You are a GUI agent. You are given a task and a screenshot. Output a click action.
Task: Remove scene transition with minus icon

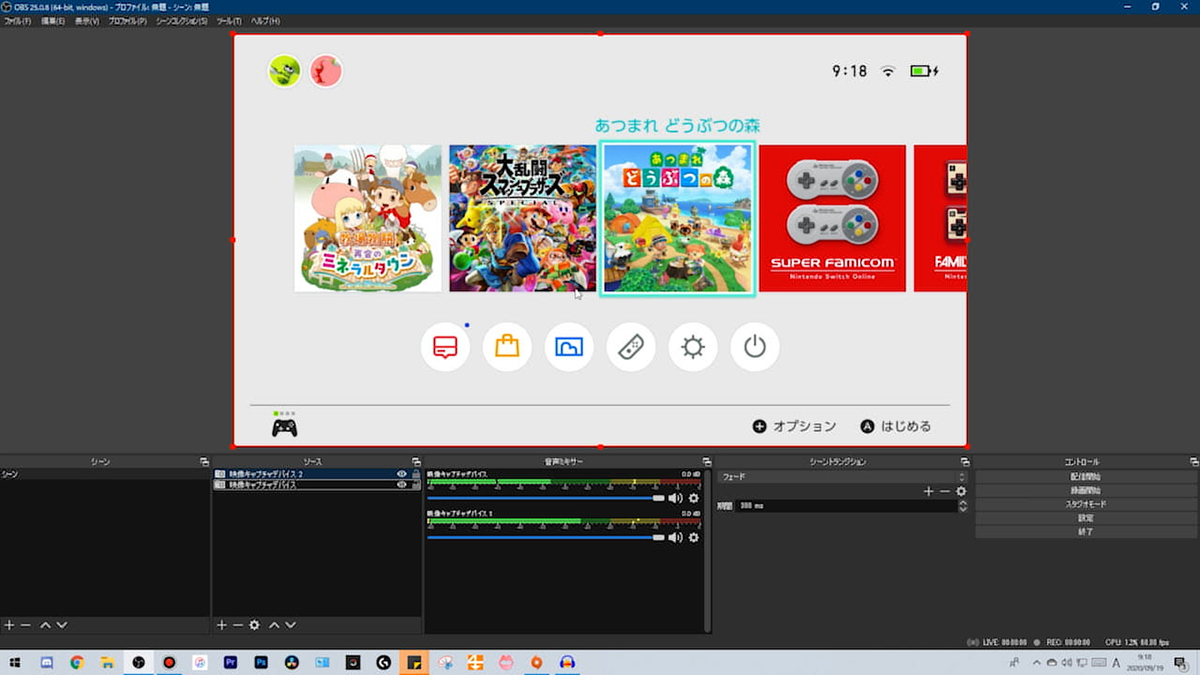tap(944, 491)
